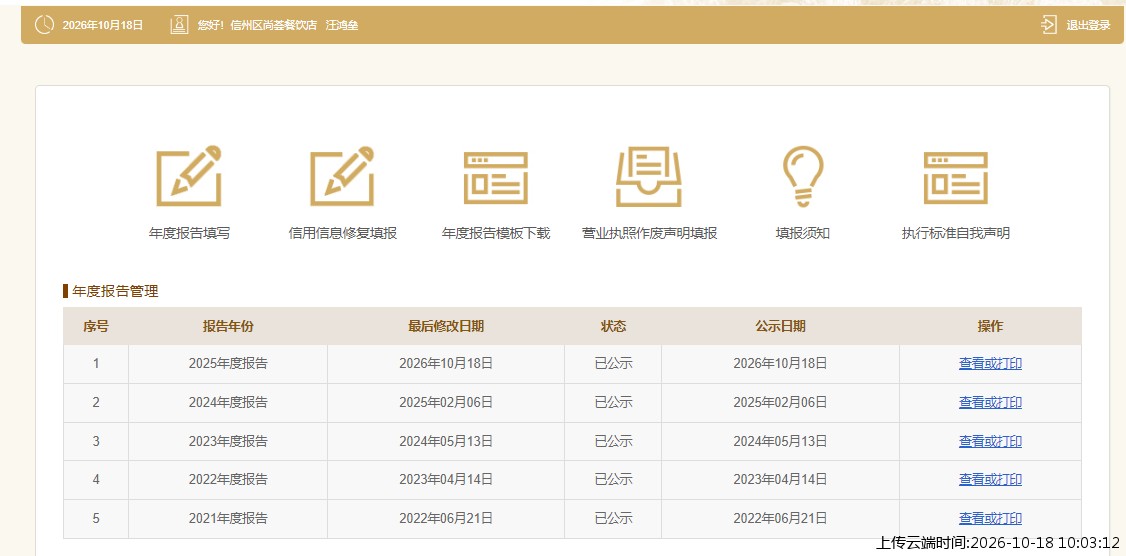Click the 最后修改日期 column header
Screen dimensions: 1126x556
446,326
